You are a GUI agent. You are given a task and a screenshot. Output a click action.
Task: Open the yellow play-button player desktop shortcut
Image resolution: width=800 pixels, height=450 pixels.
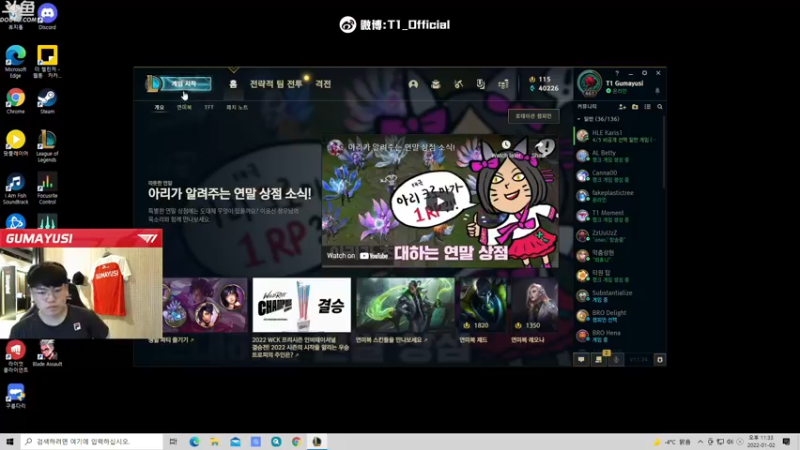15,143
